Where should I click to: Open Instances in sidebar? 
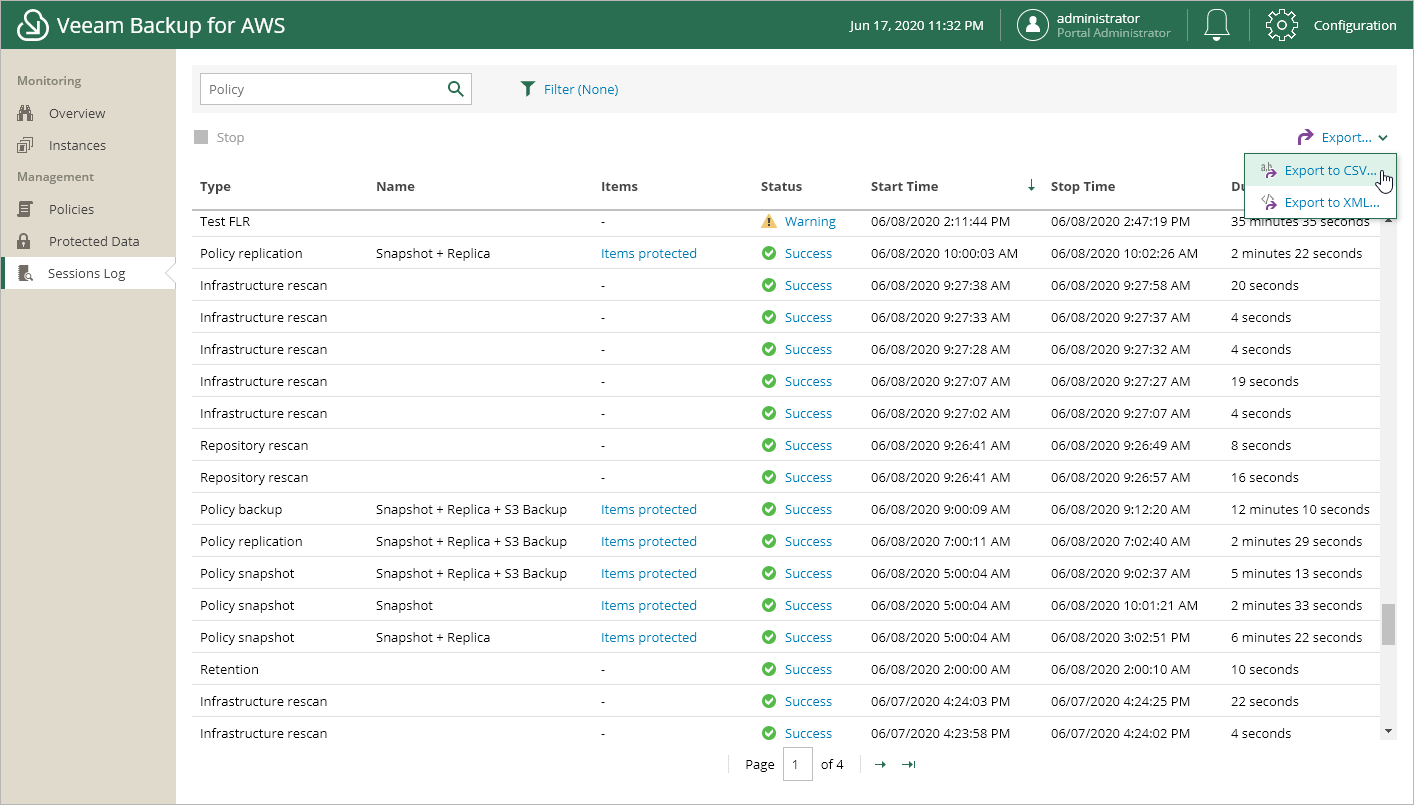click(77, 145)
